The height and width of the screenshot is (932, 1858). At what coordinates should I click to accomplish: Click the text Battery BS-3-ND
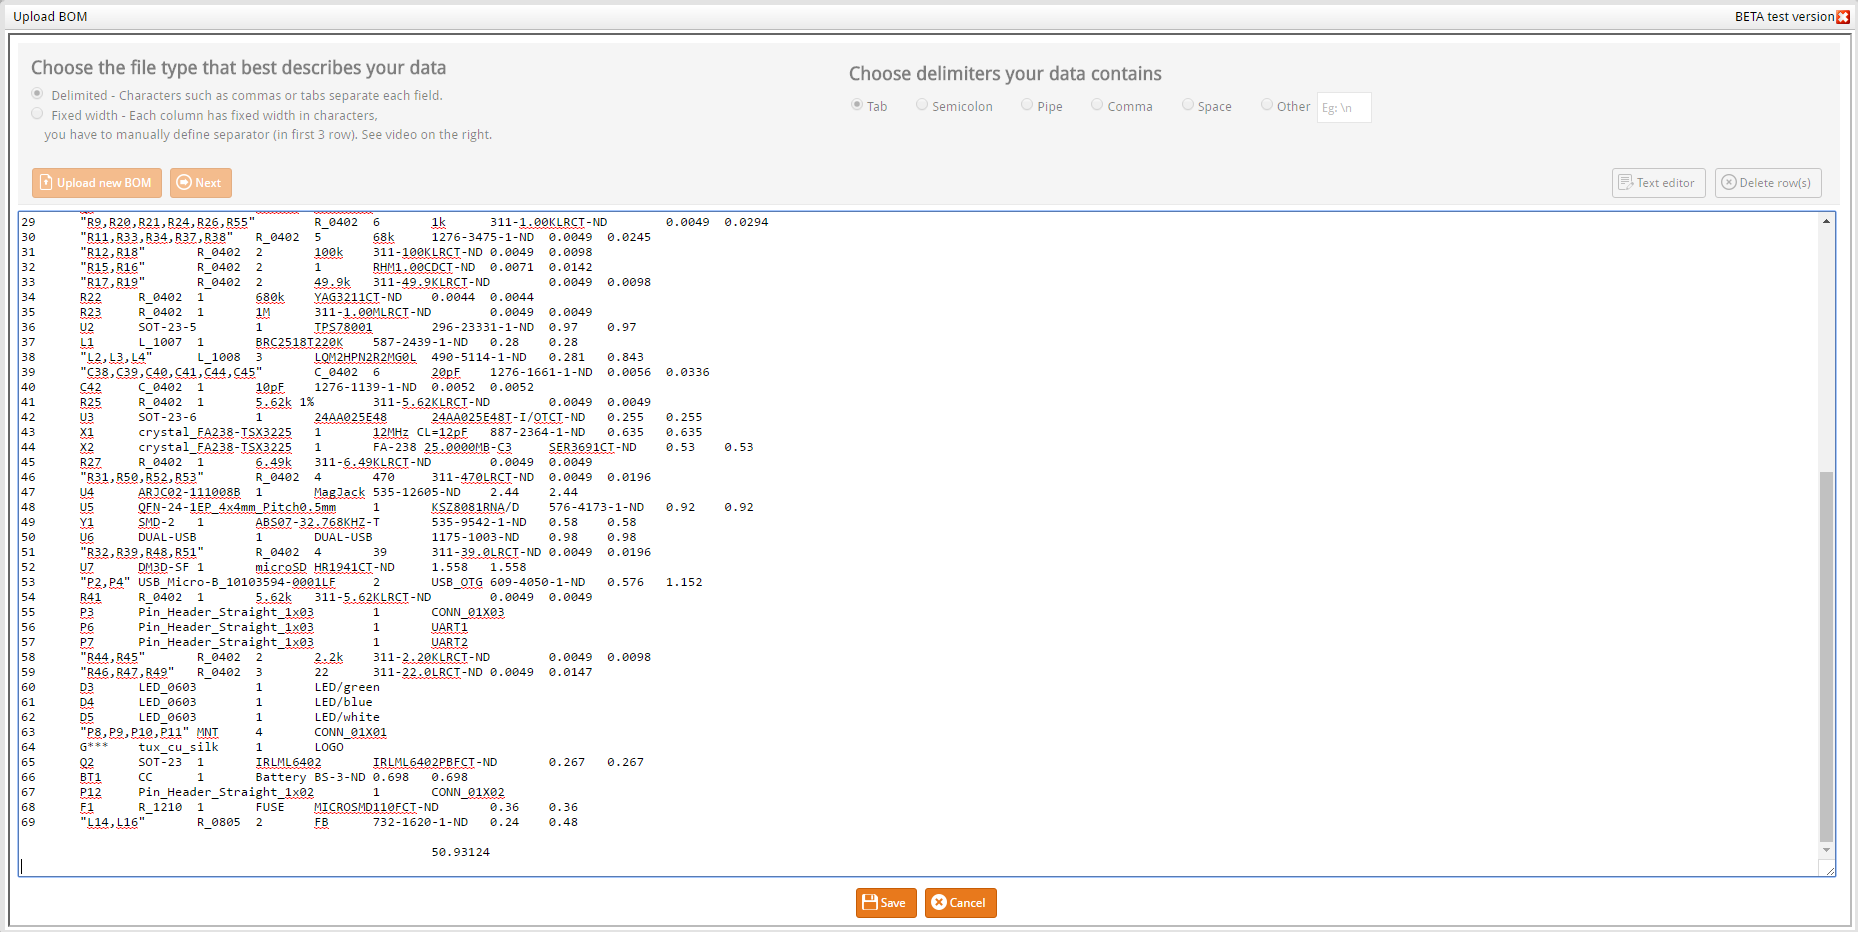(310, 777)
